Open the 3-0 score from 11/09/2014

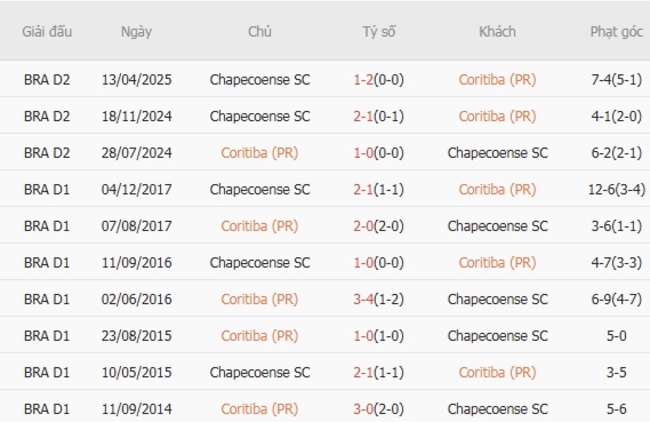[x=379, y=408]
